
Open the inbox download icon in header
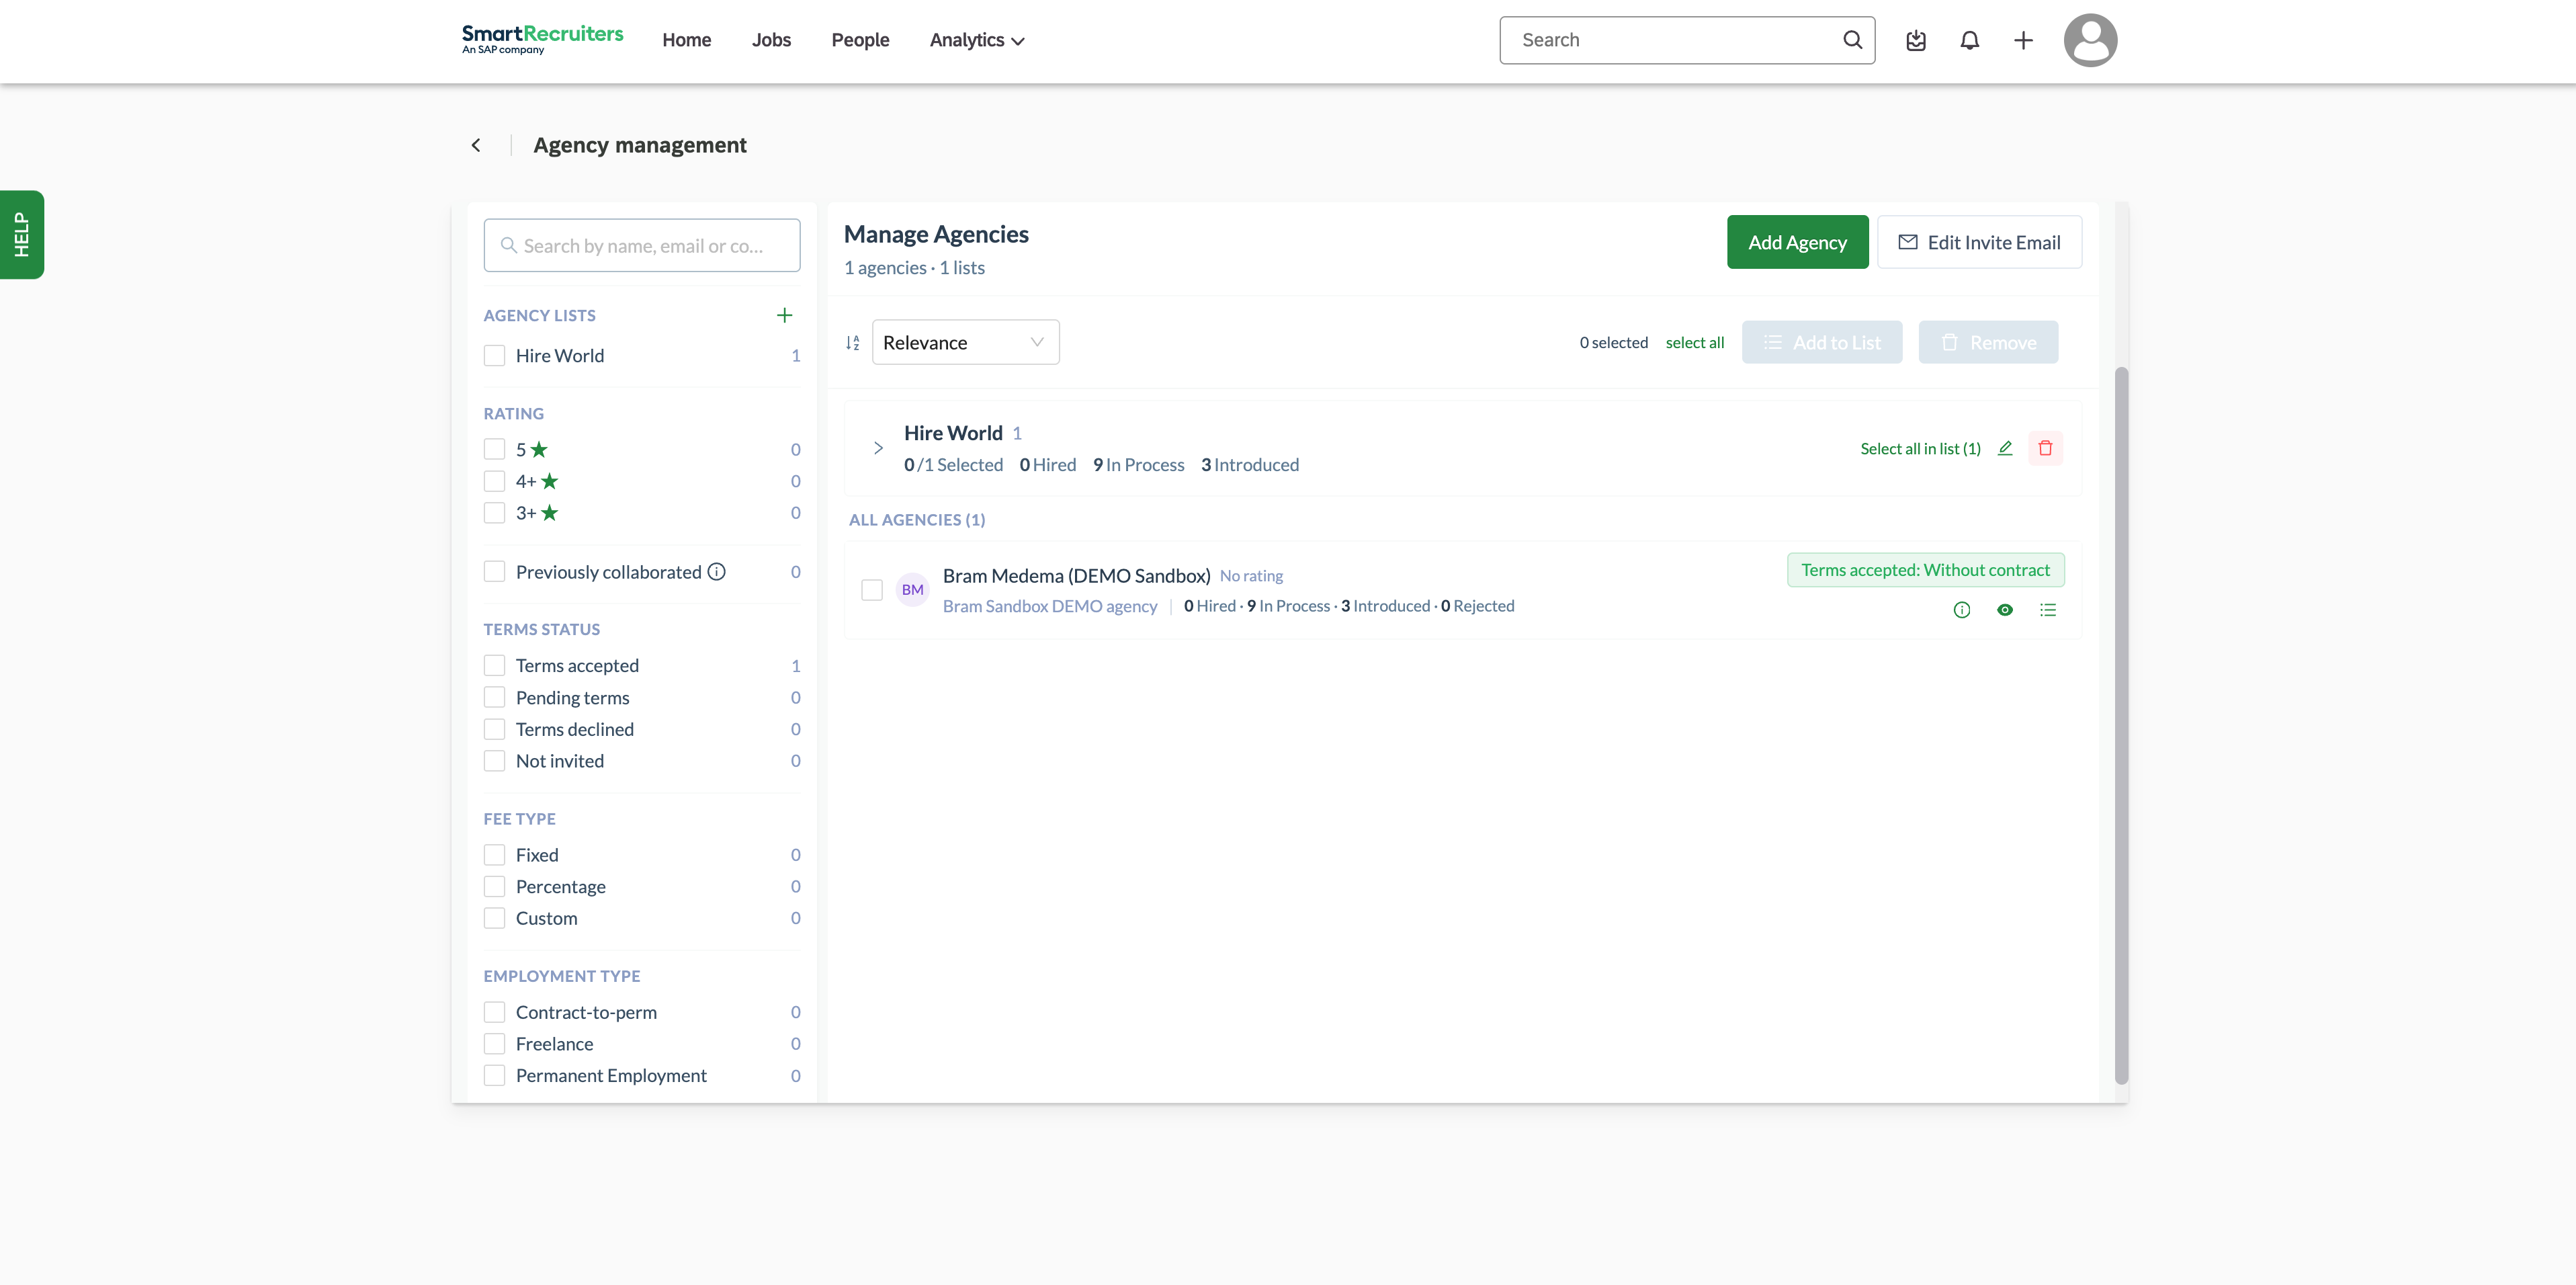1915,40
